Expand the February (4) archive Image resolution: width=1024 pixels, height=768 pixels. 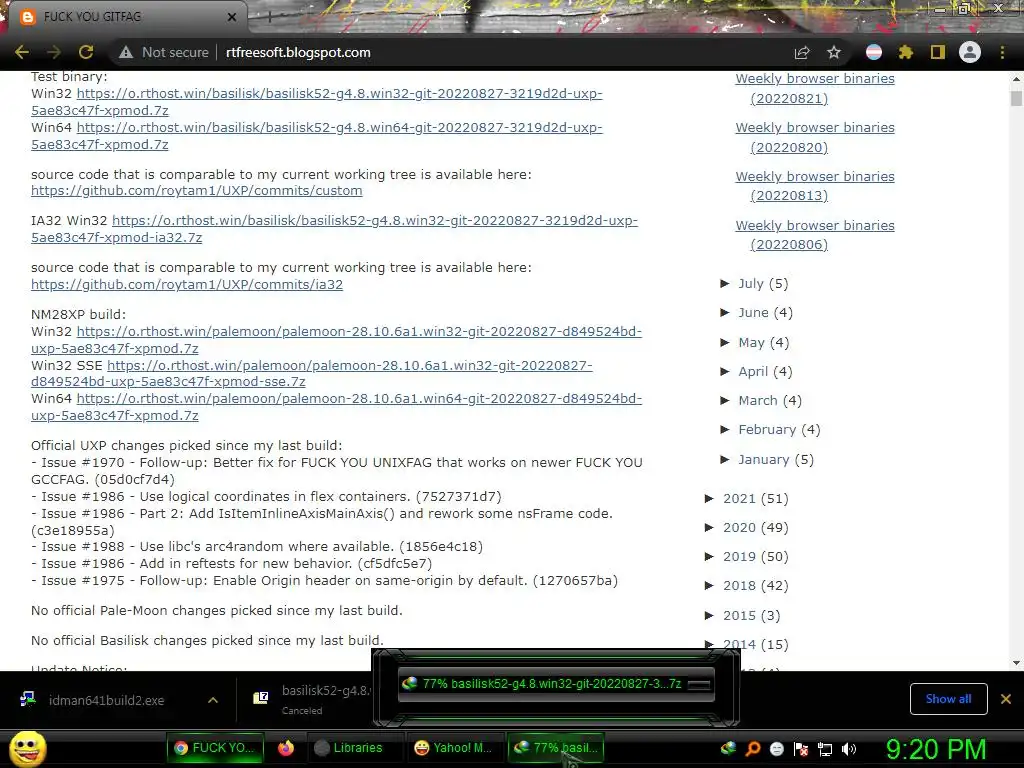725,430
